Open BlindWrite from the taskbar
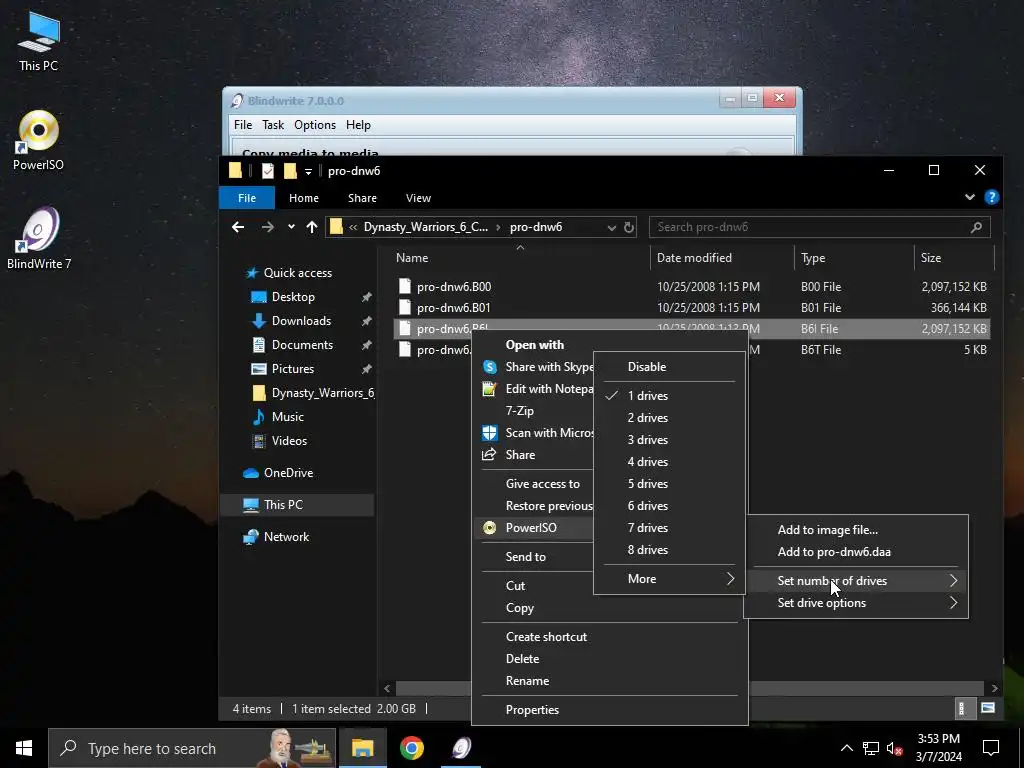 coord(461,748)
